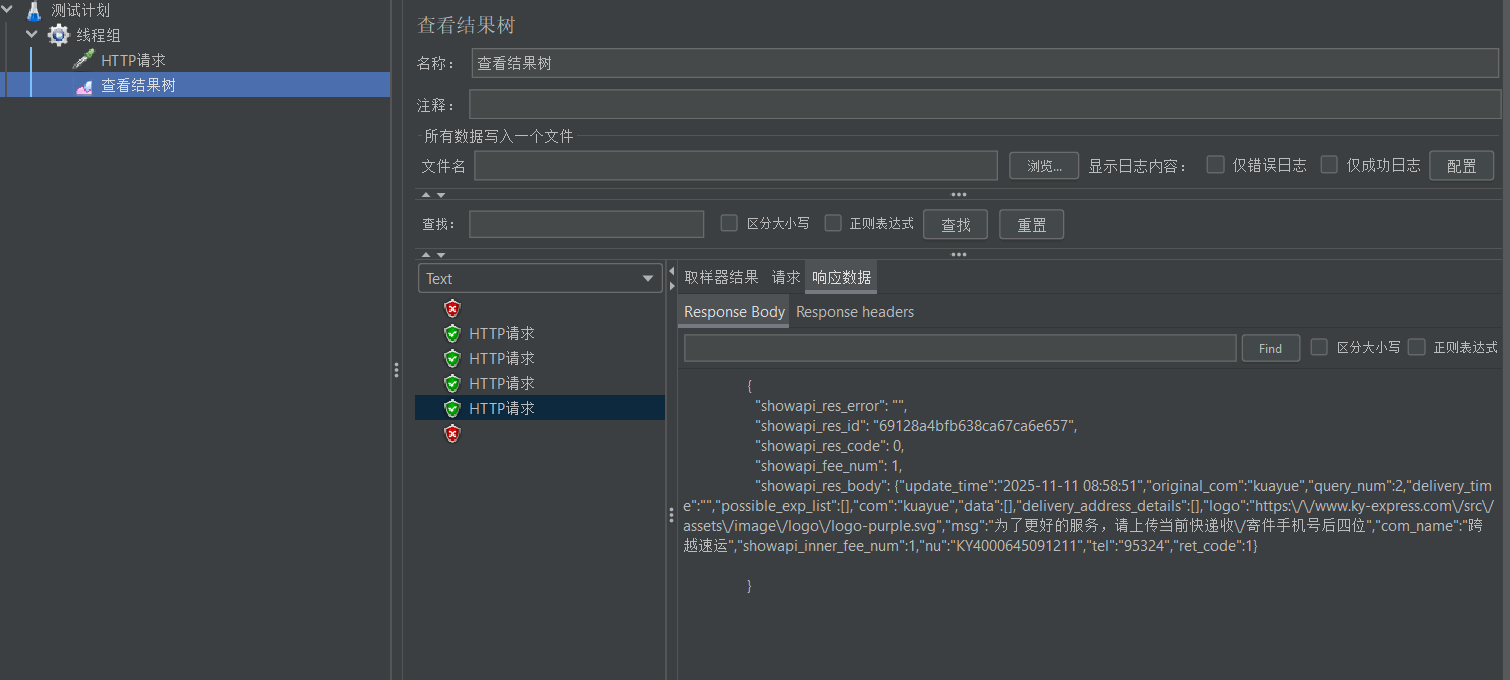Click the right expand arrow beside 取样器结果 tab
This screenshot has width=1510, height=680.
pyautogui.click(x=672, y=286)
